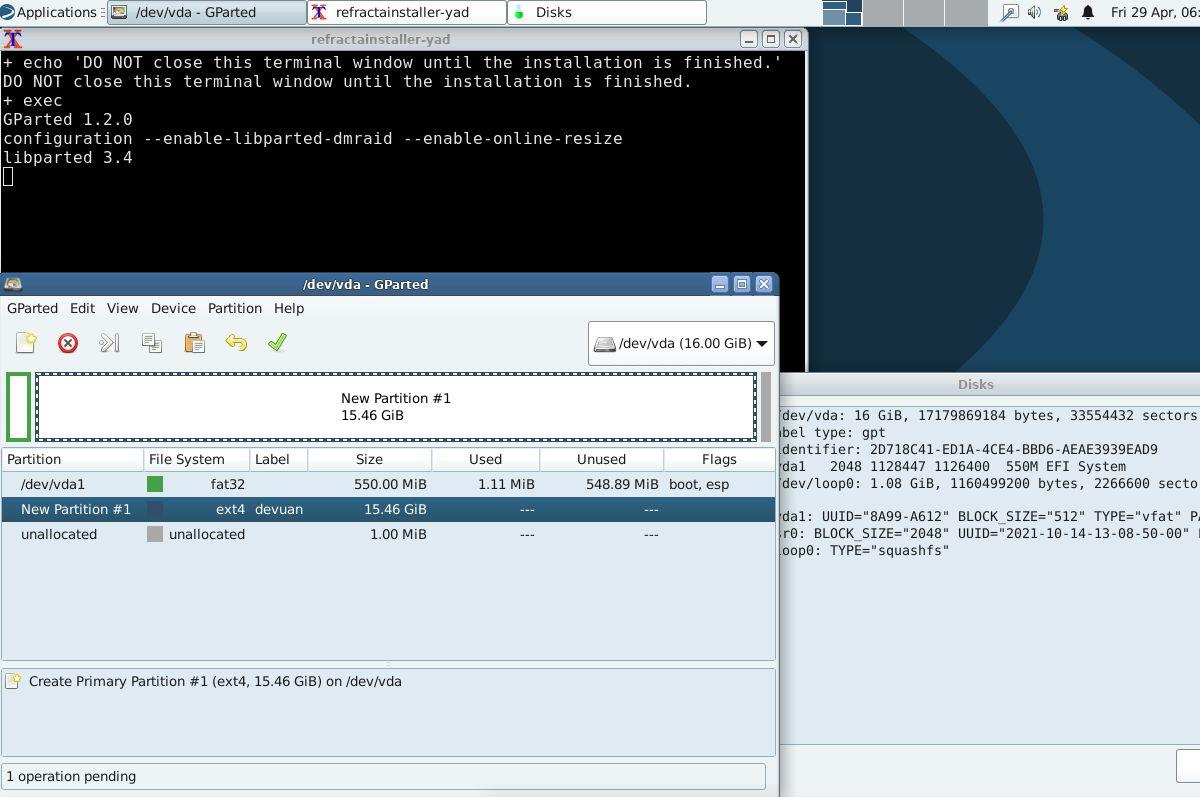The height and width of the screenshot is (797, 1200).
Task: Delete the selected partition using the red icon
Action: point(68,343)
